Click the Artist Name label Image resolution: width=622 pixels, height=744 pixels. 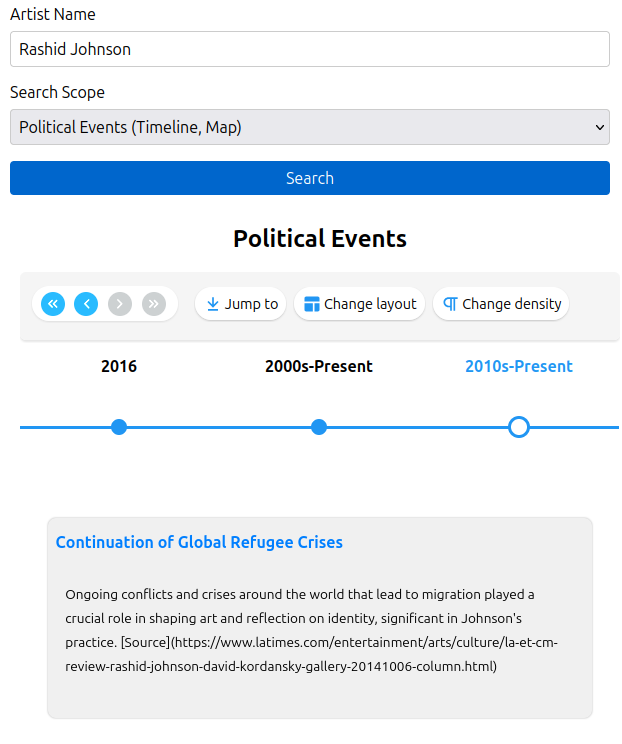53,15
